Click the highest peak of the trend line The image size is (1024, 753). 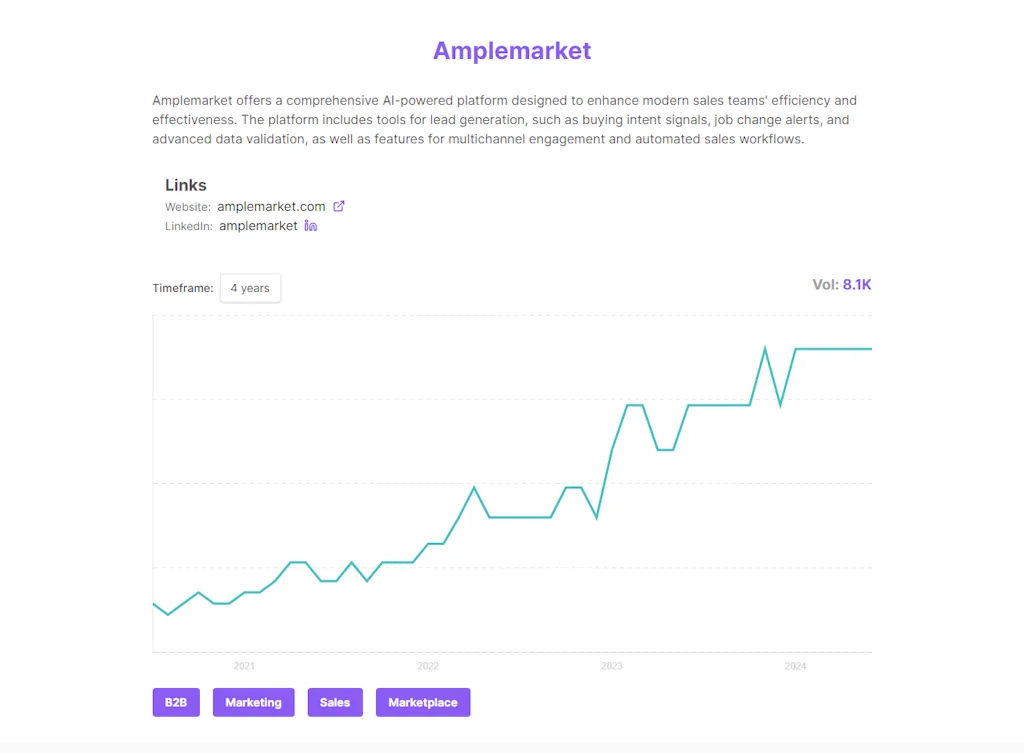point(765,349)
